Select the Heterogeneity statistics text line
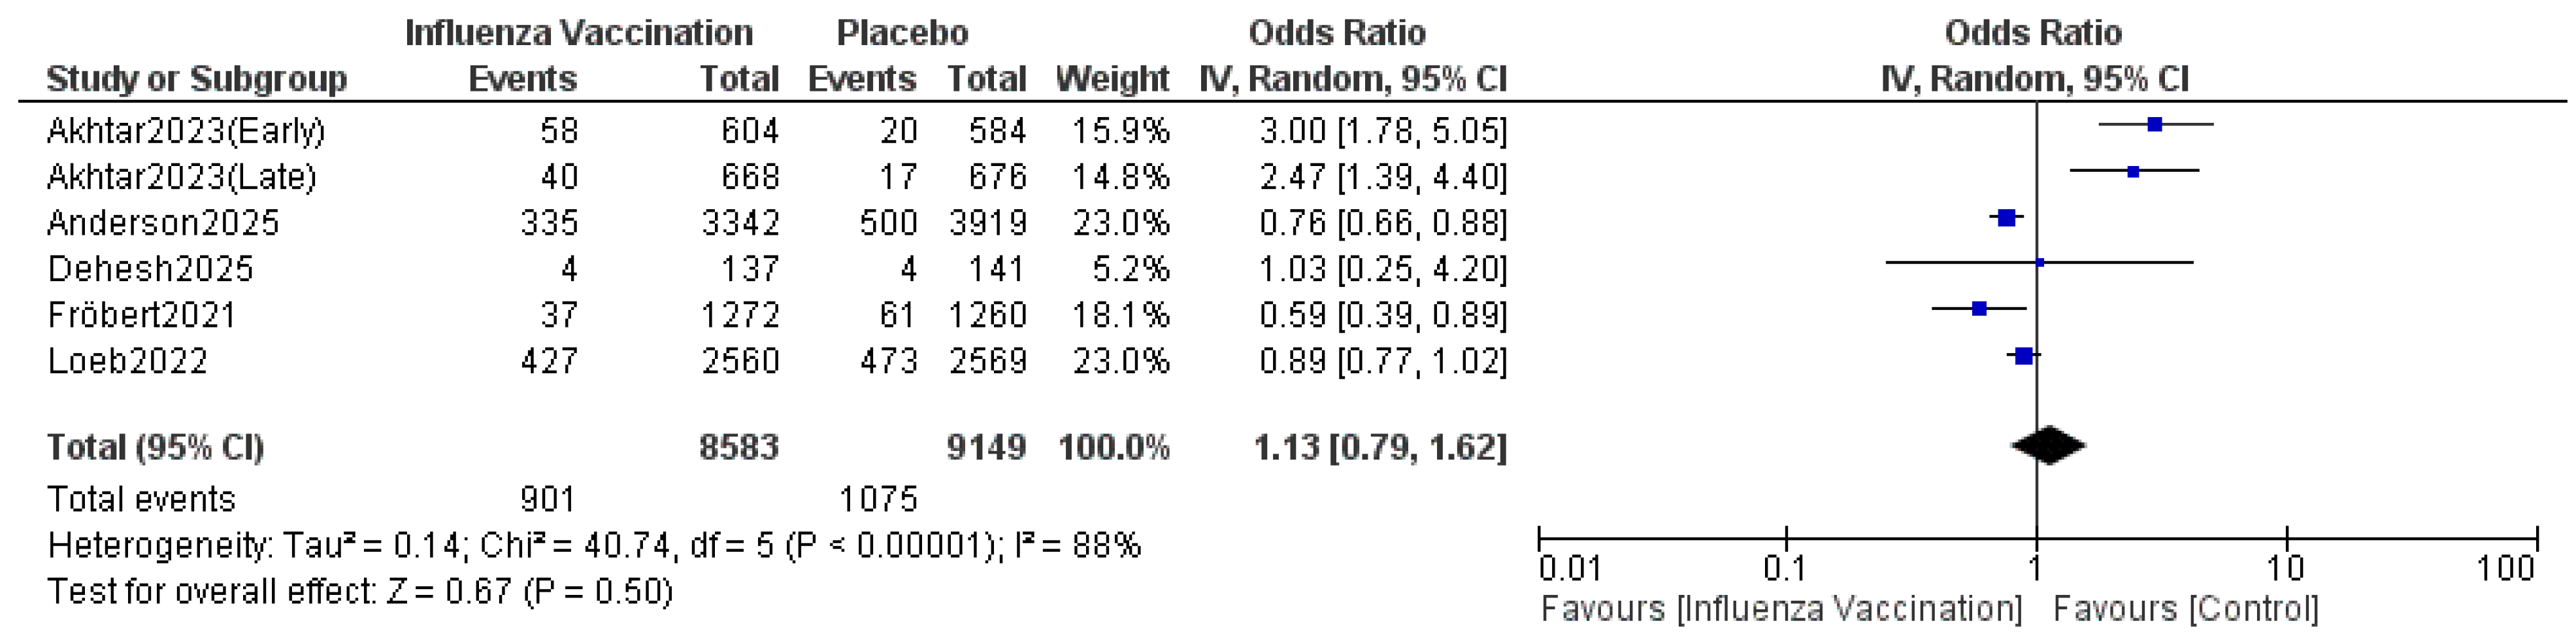 coord(594,546)
